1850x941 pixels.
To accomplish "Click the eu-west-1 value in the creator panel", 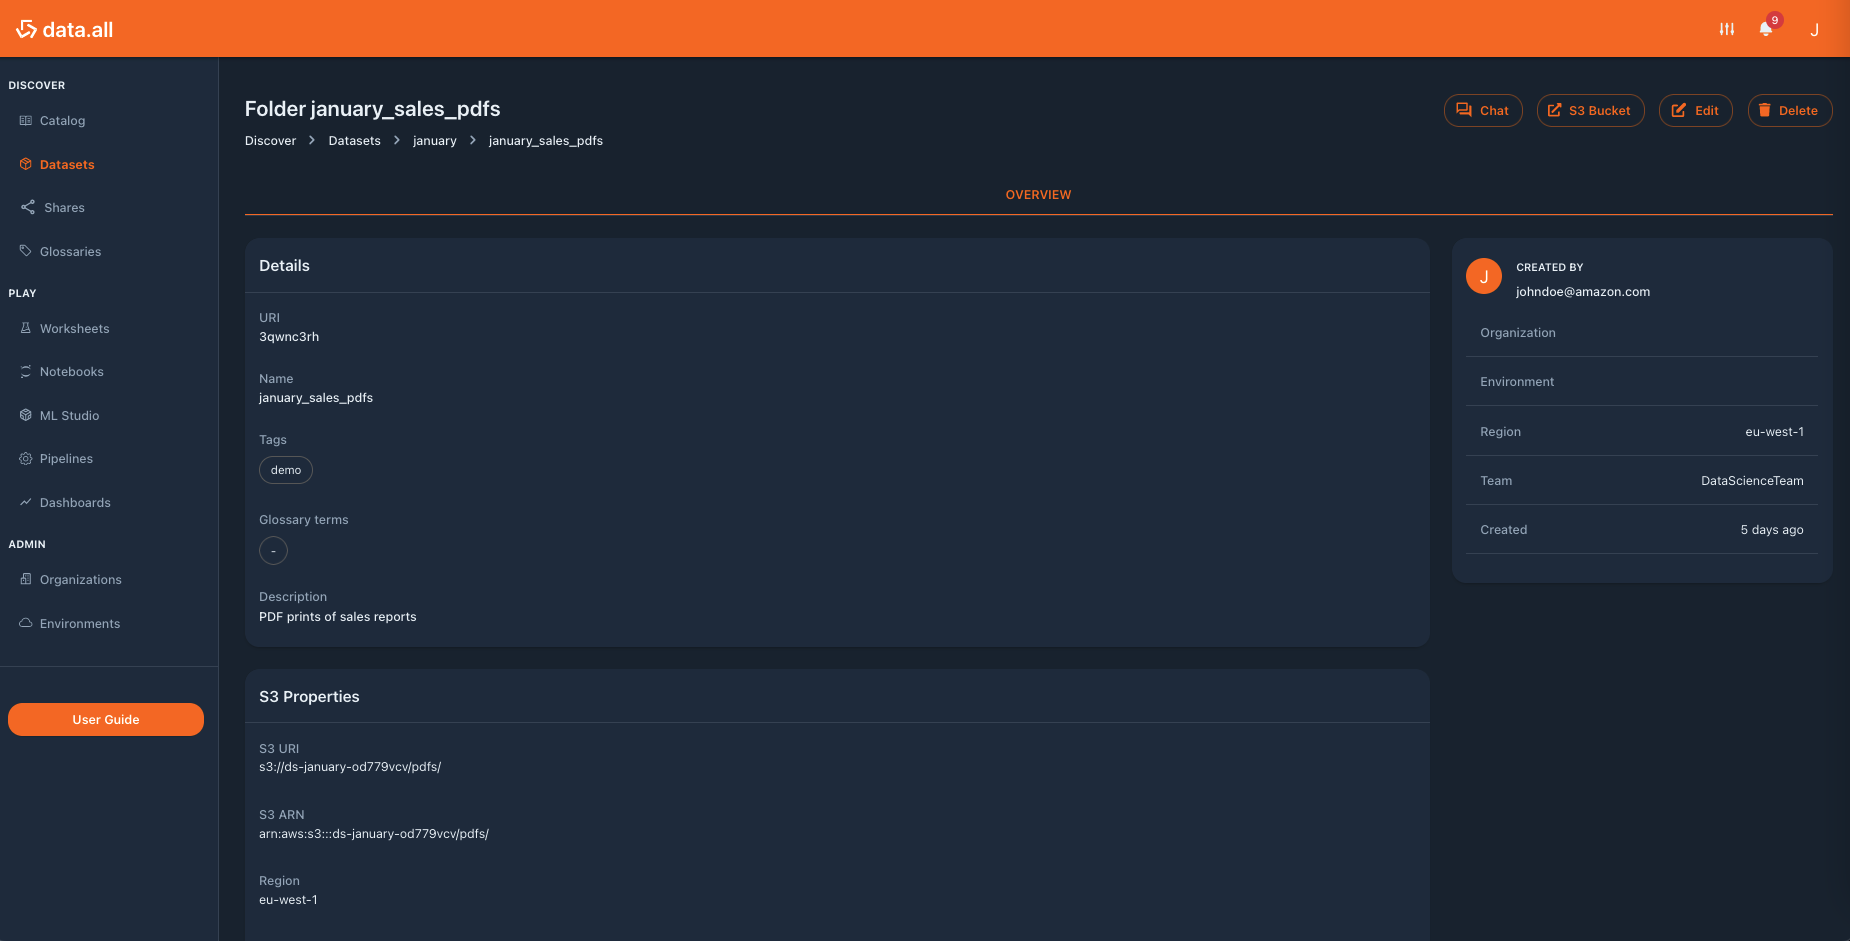I will coord(1774,432).
